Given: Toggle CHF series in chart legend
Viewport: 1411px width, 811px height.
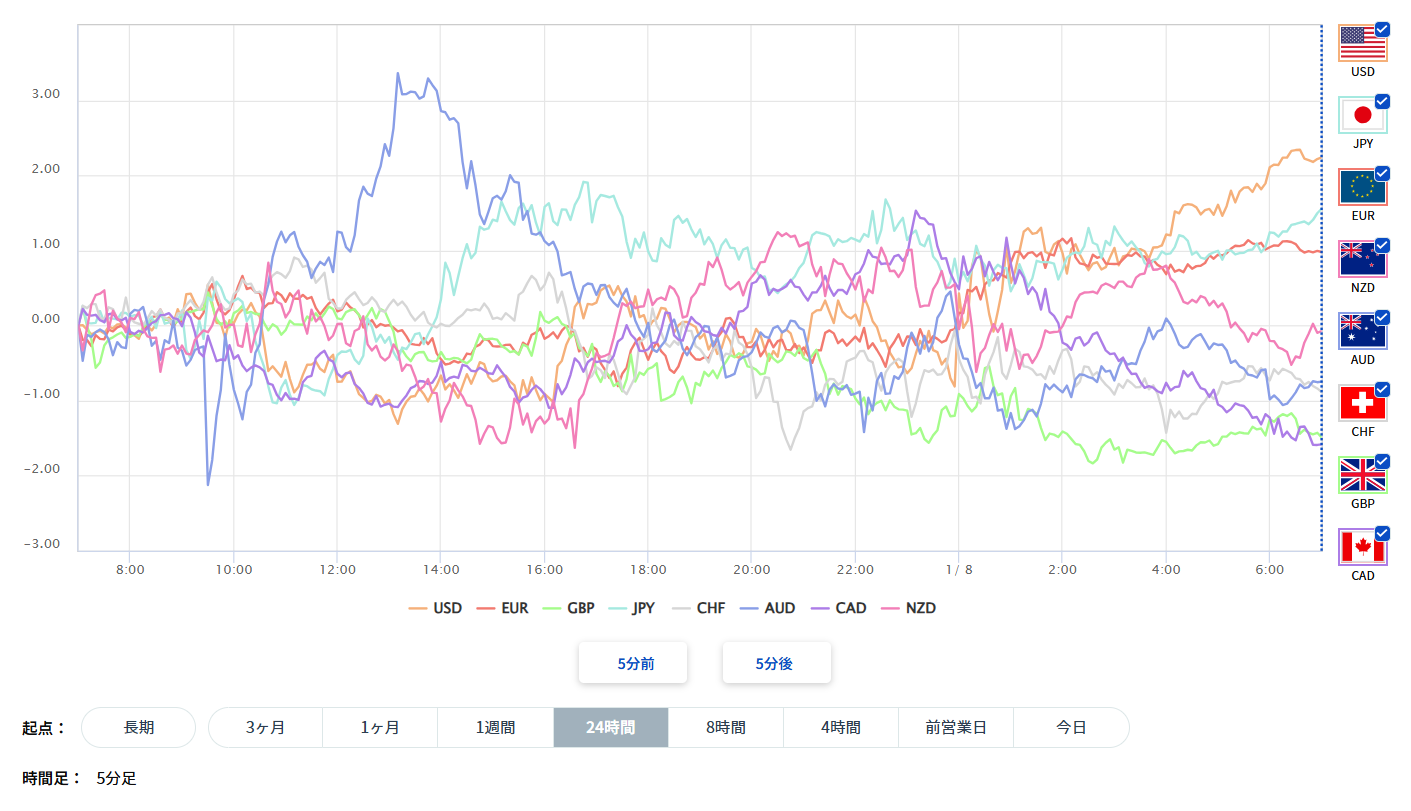Looking at the screenshot, I should click(698, 608).
